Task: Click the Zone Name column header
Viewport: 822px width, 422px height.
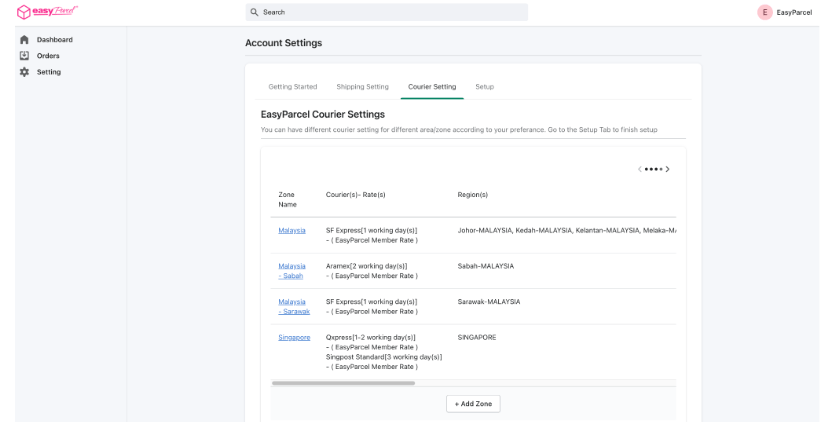Action: point(287,200)
